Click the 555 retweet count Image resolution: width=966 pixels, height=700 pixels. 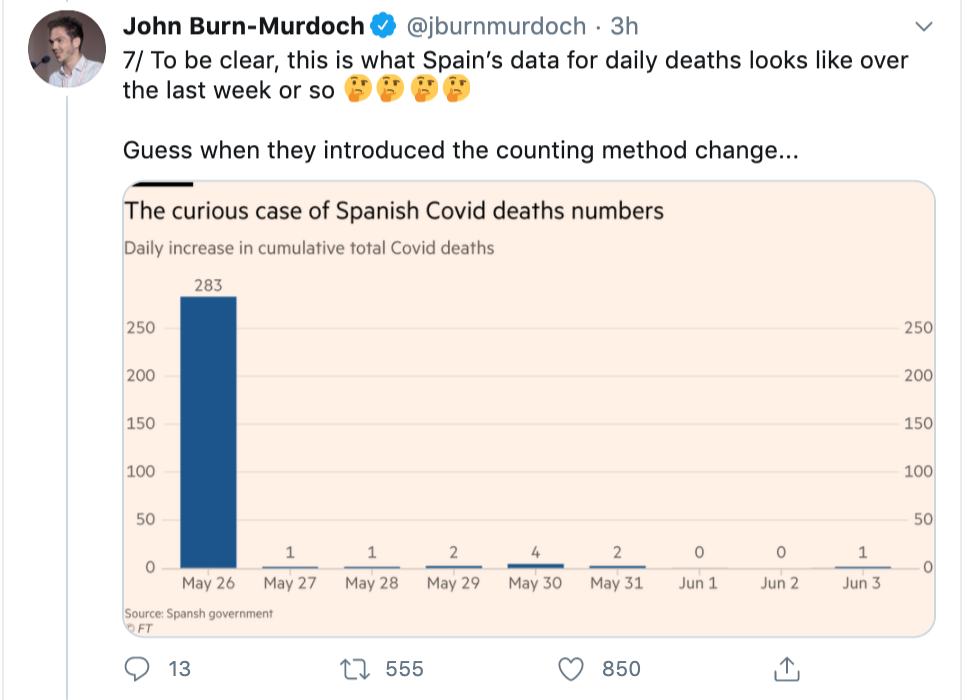(404, 668)
